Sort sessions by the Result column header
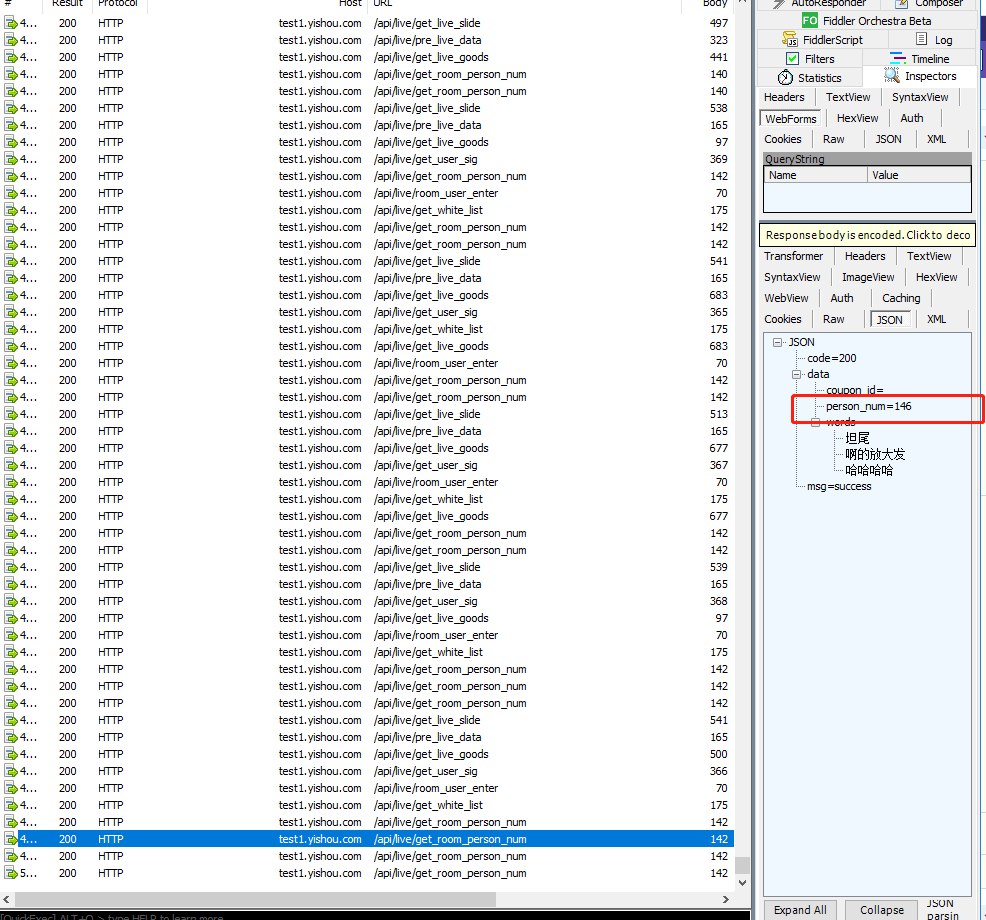This screenshot has width=986, height=920. (67, 3)
